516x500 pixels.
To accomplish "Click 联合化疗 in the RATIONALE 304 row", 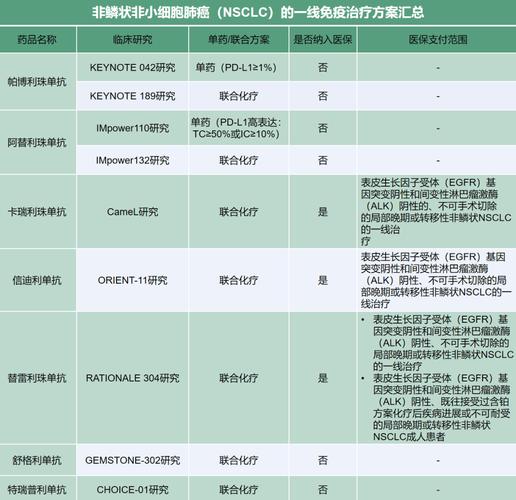I will click(239, 378).
